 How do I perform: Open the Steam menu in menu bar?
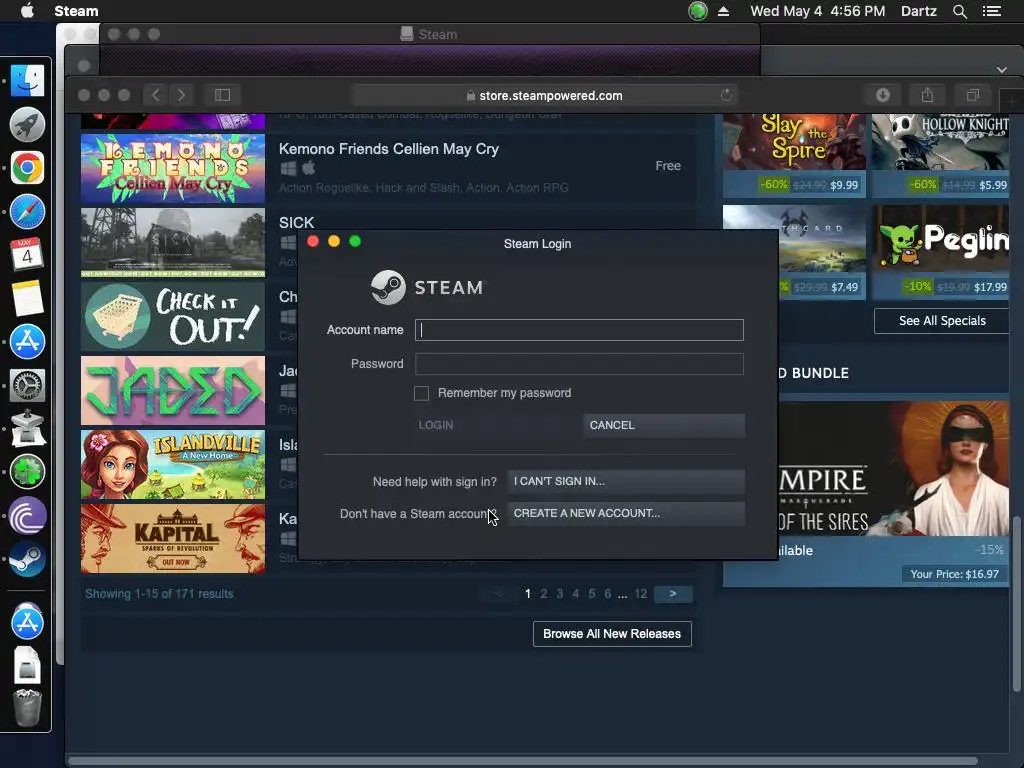pyautogui.click(x=76, y=11)
